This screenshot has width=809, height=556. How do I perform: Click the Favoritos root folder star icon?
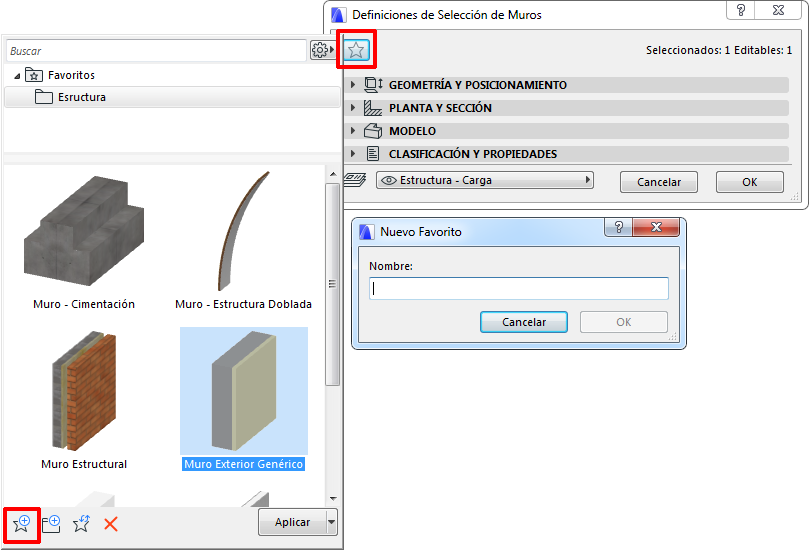pos(34,75)
